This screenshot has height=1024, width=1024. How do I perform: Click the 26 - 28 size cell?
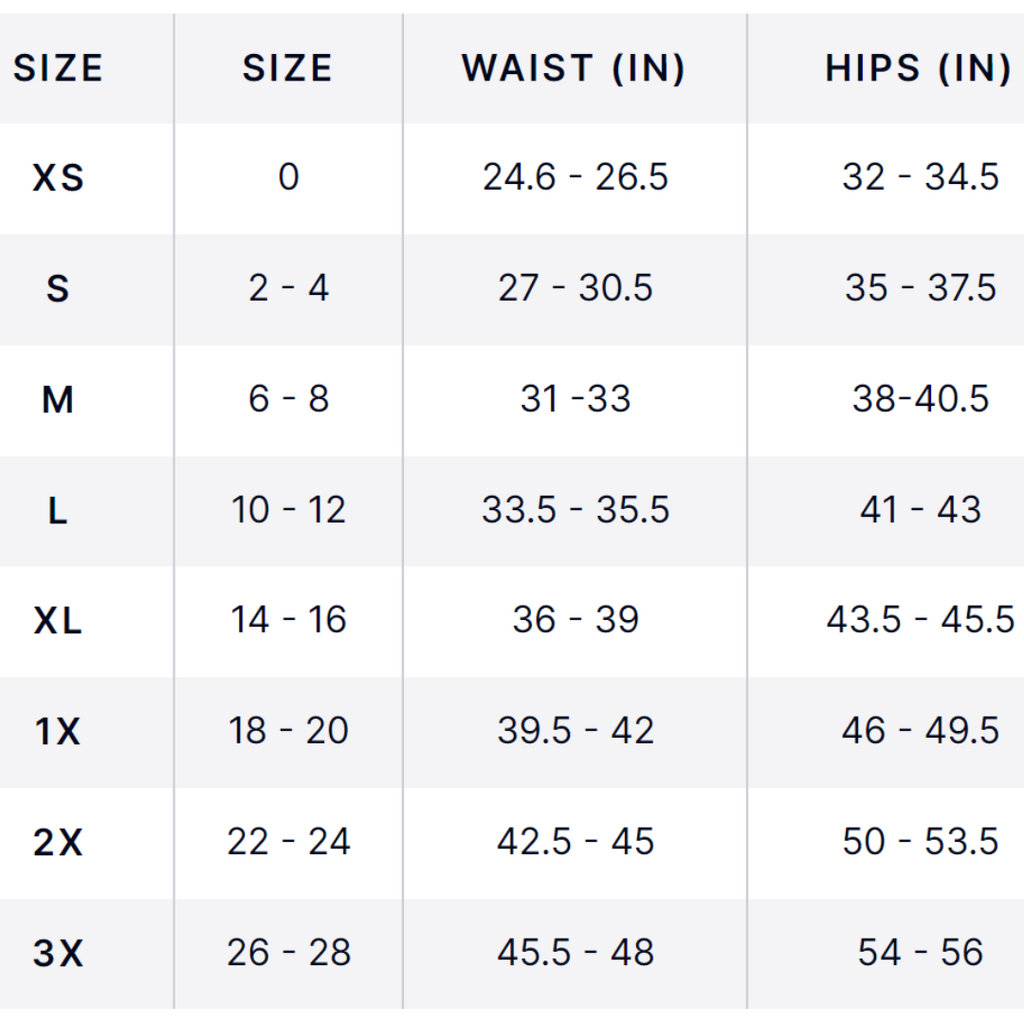click(288, 954)
